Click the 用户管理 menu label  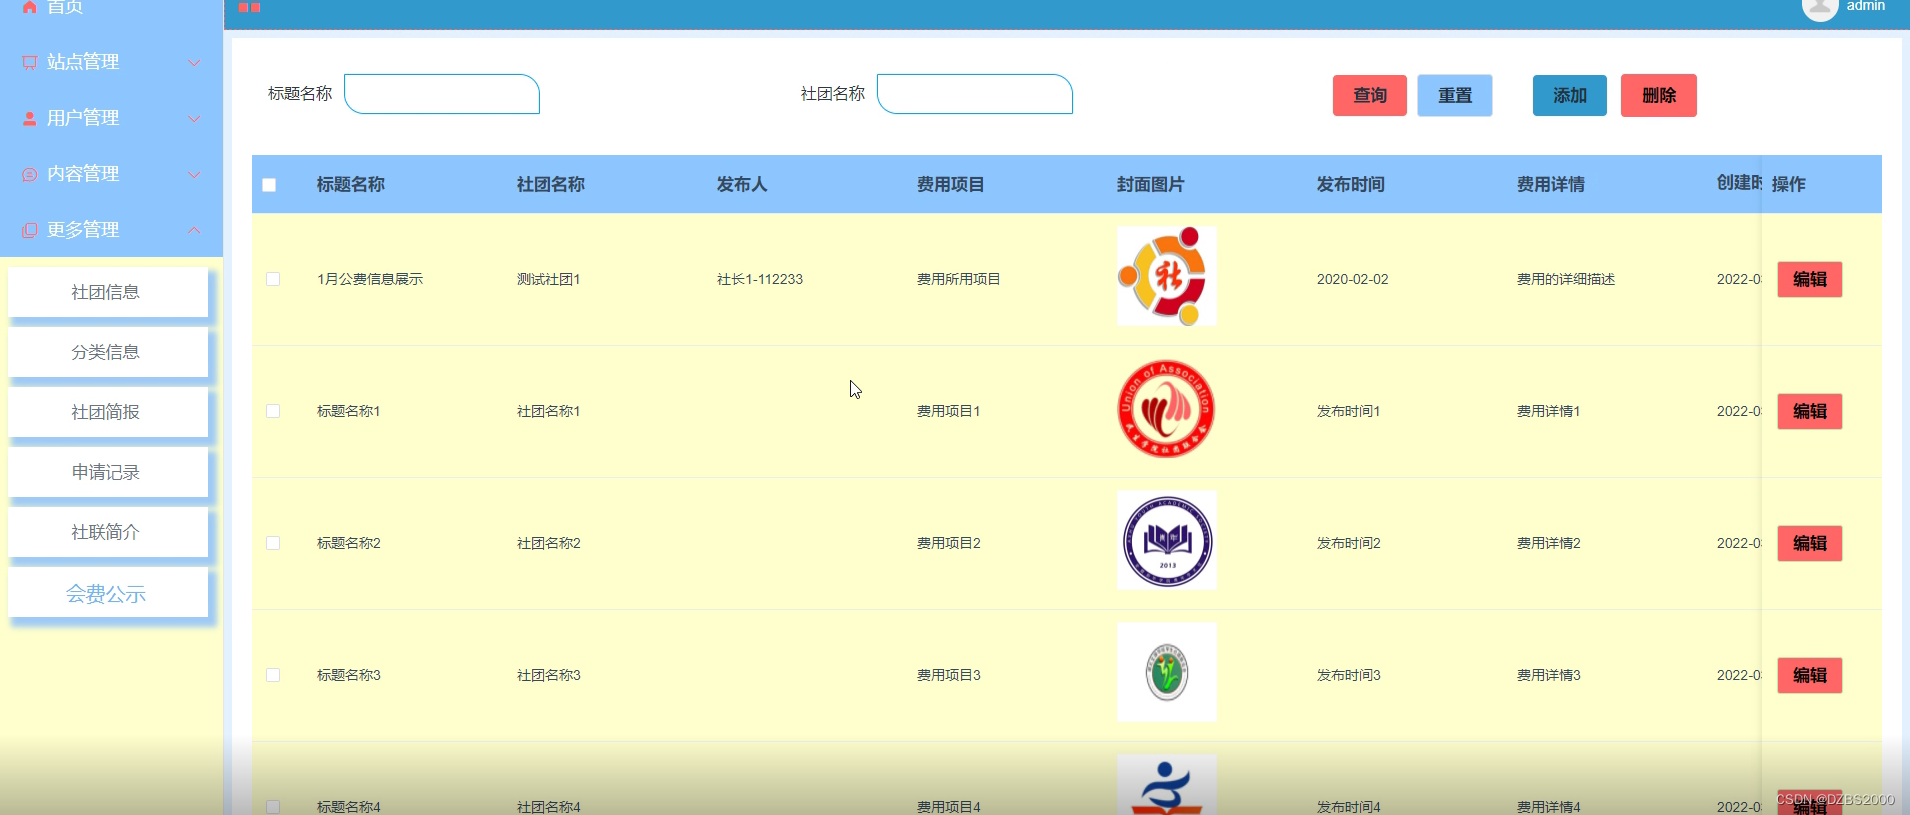click(x=83, y=118)
